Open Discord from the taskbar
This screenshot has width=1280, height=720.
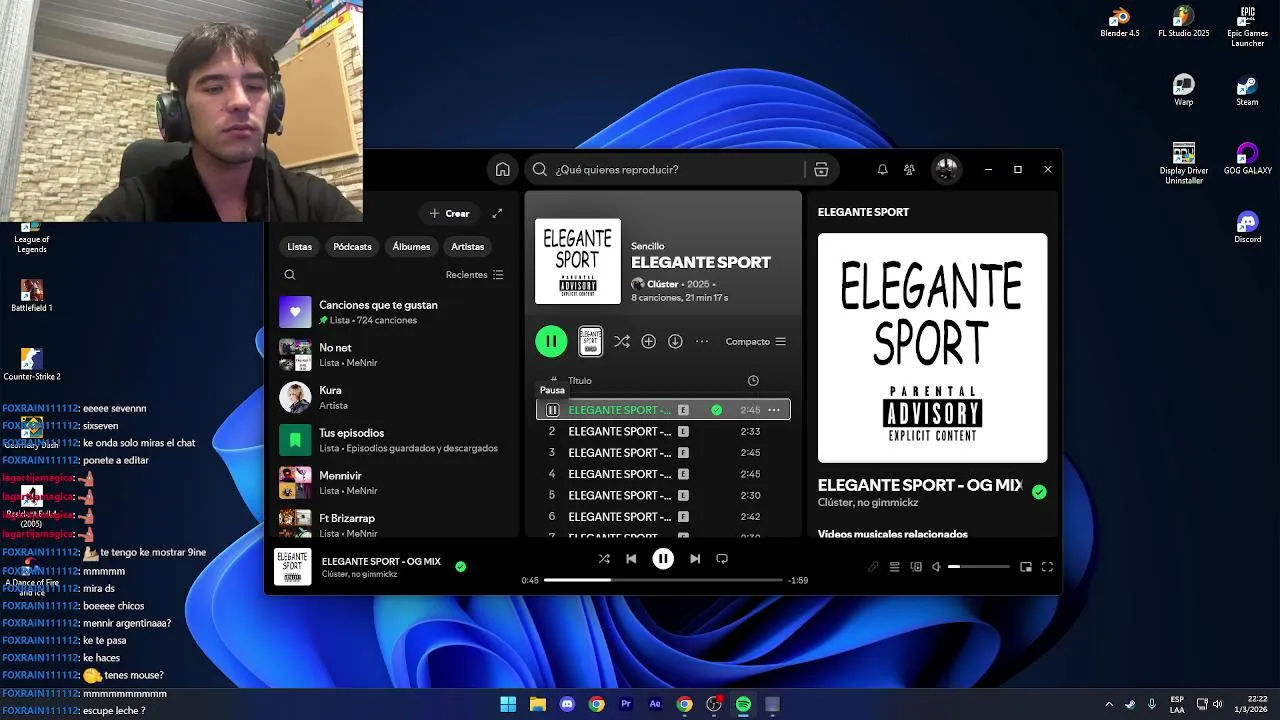pos(567,704)
